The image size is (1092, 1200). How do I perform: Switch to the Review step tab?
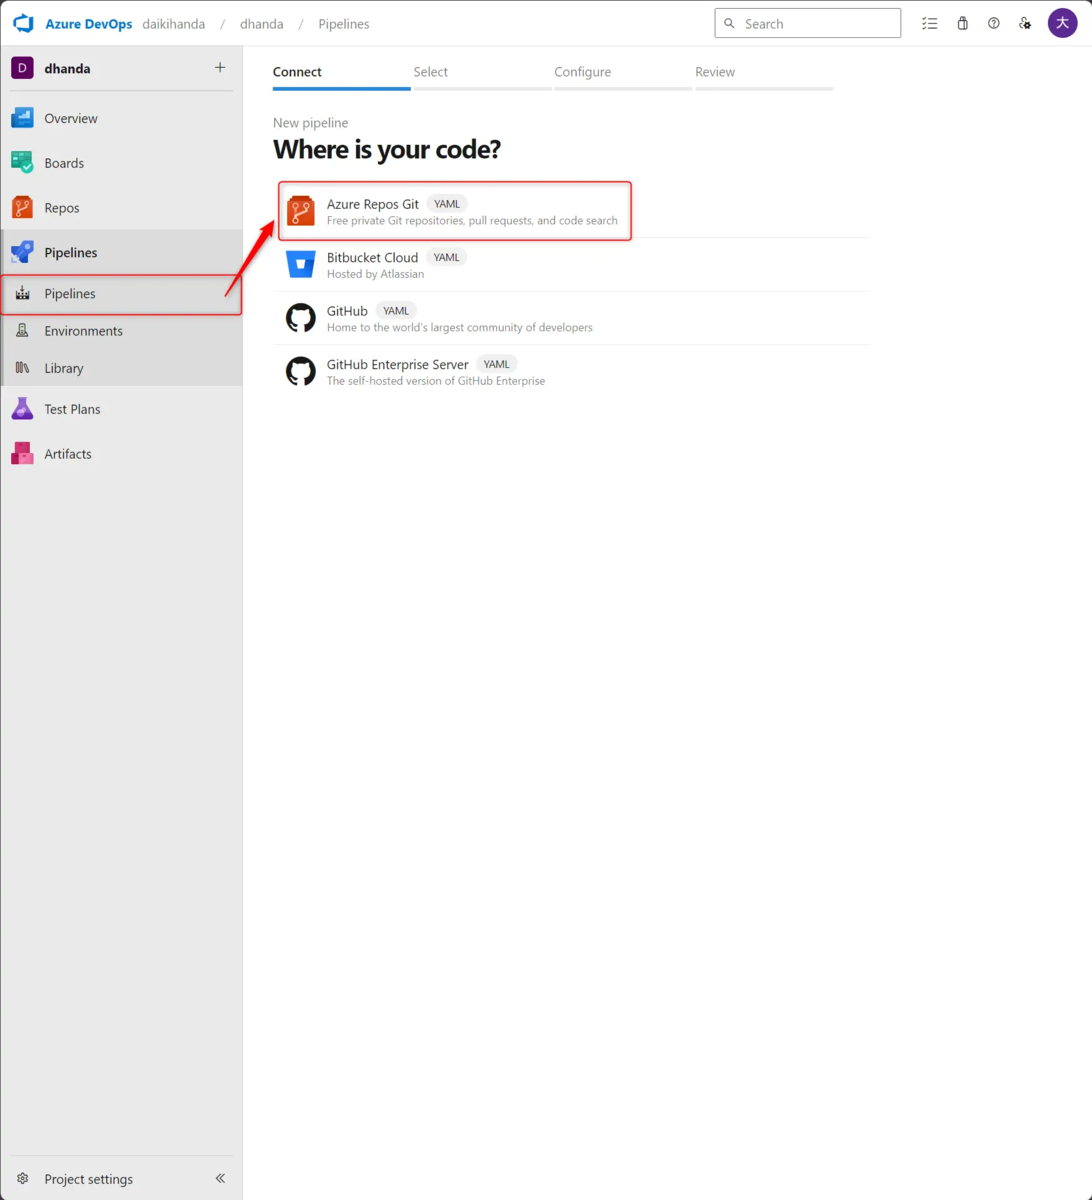pos(764,74)
